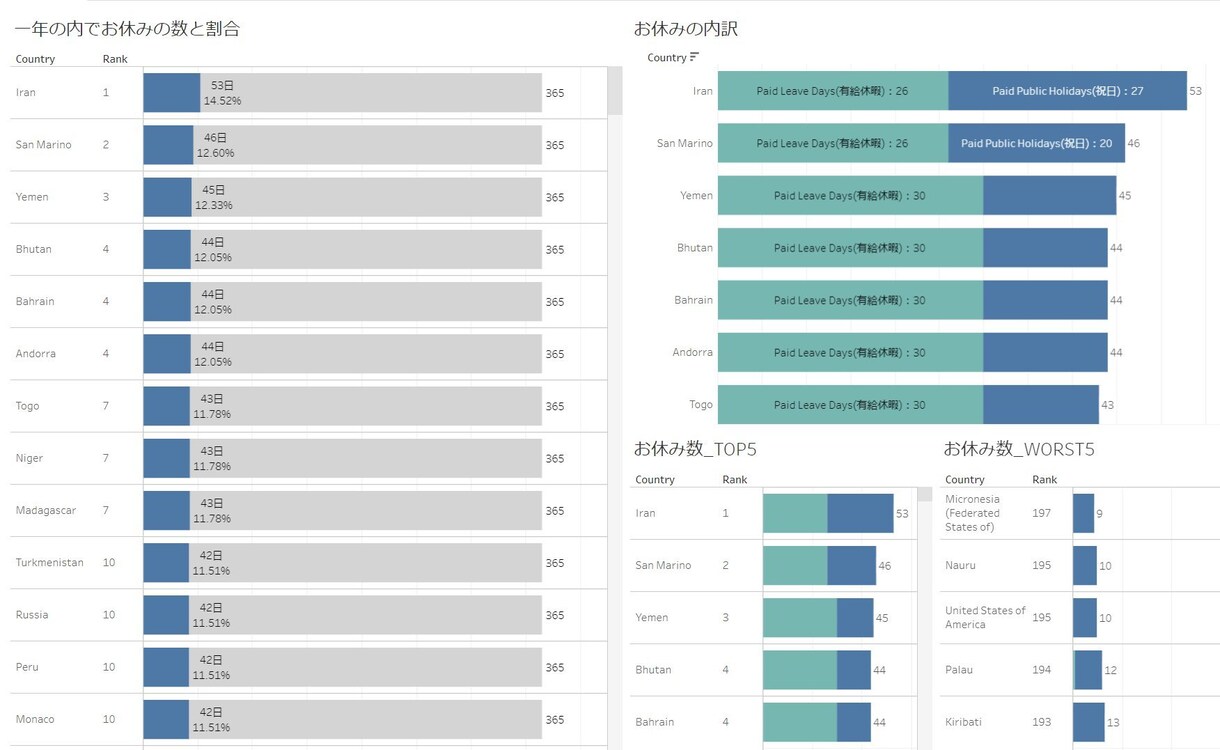
Task: Click Micronesia's bar showing 9
Action: (1084, 513)
